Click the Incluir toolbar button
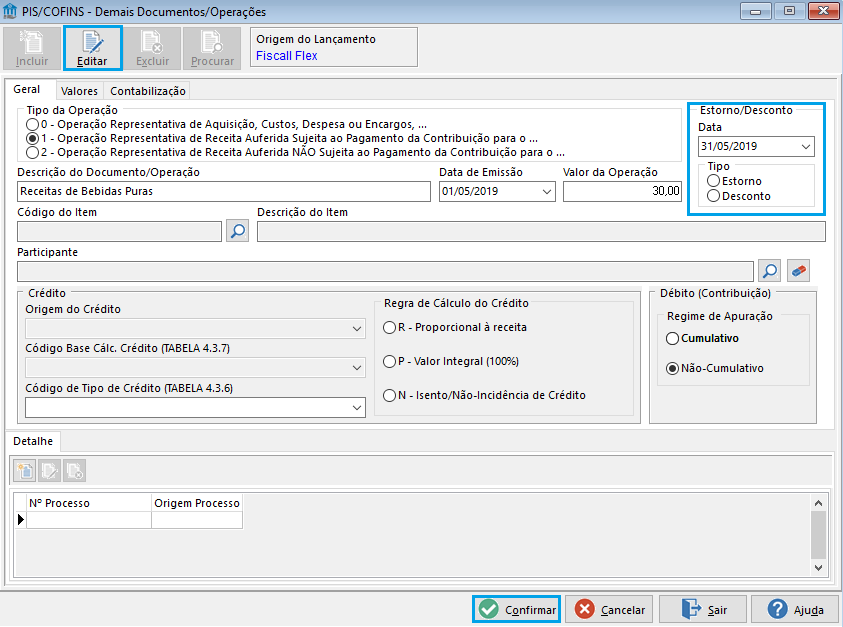This screenshot has width=843, height=627. coord(32,48)
